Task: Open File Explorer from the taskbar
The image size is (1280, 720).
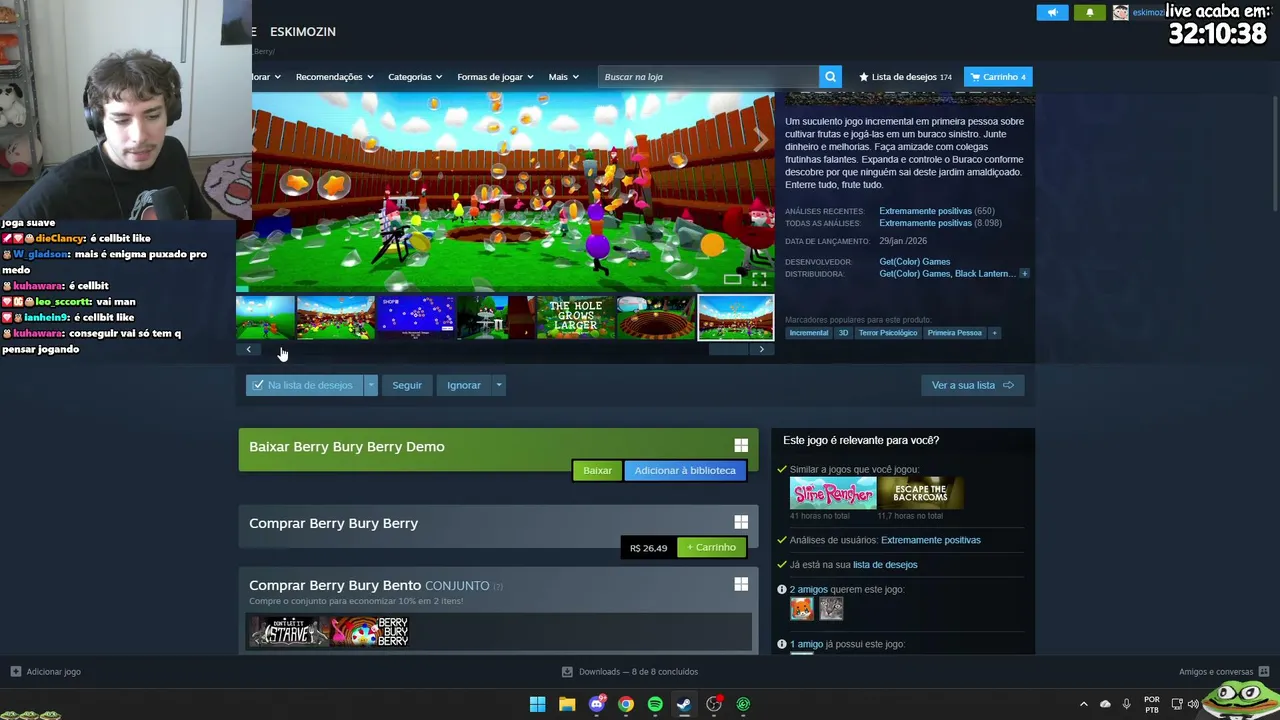Action: (x=567, y=704)
